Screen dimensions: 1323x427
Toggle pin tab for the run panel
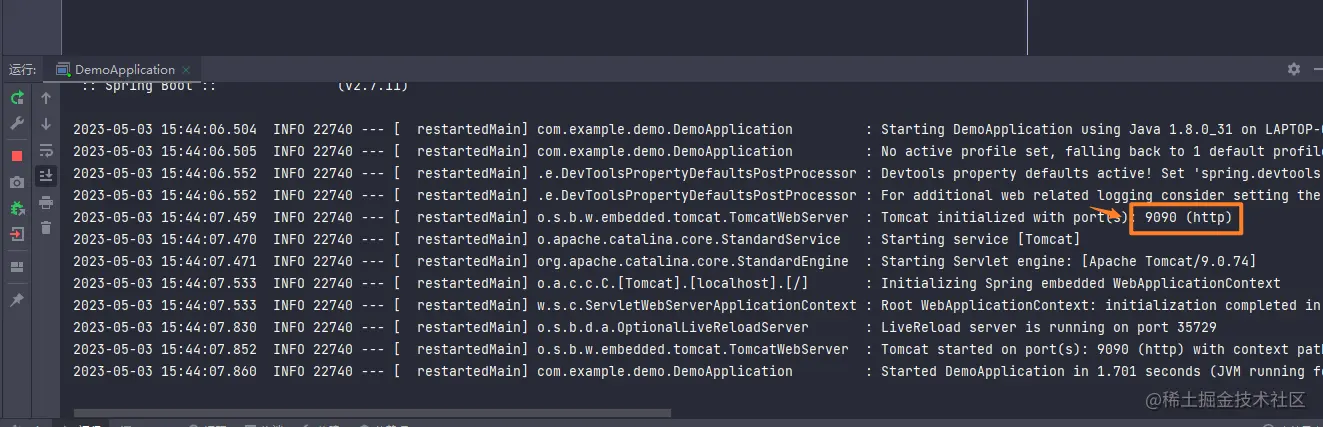tap(17, 300)
